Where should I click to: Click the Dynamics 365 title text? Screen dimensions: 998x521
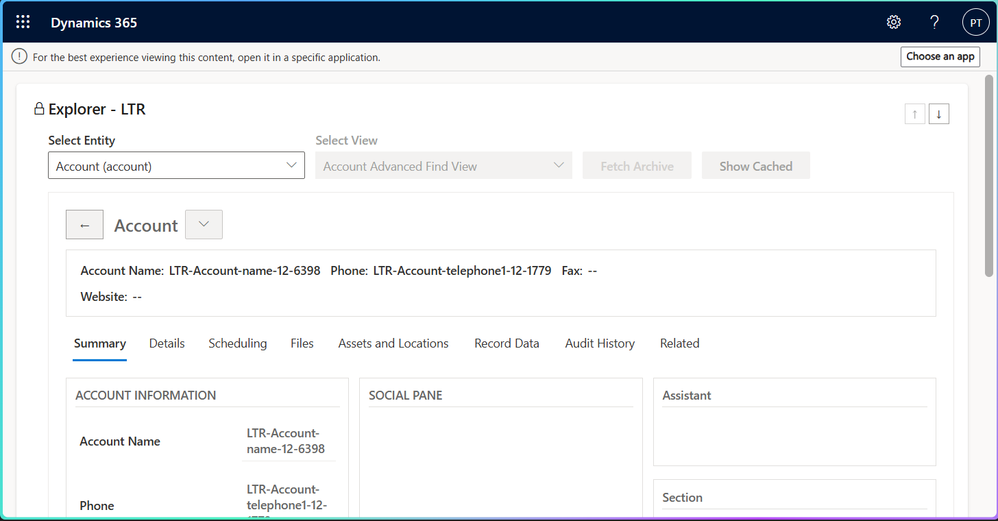[x=94, y=23]
